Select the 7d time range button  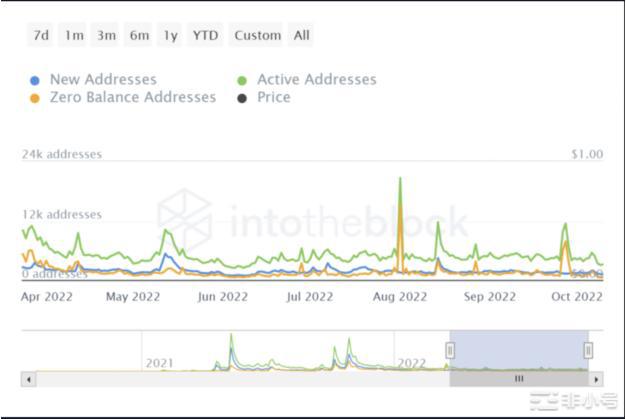click(x=41, y=35)
